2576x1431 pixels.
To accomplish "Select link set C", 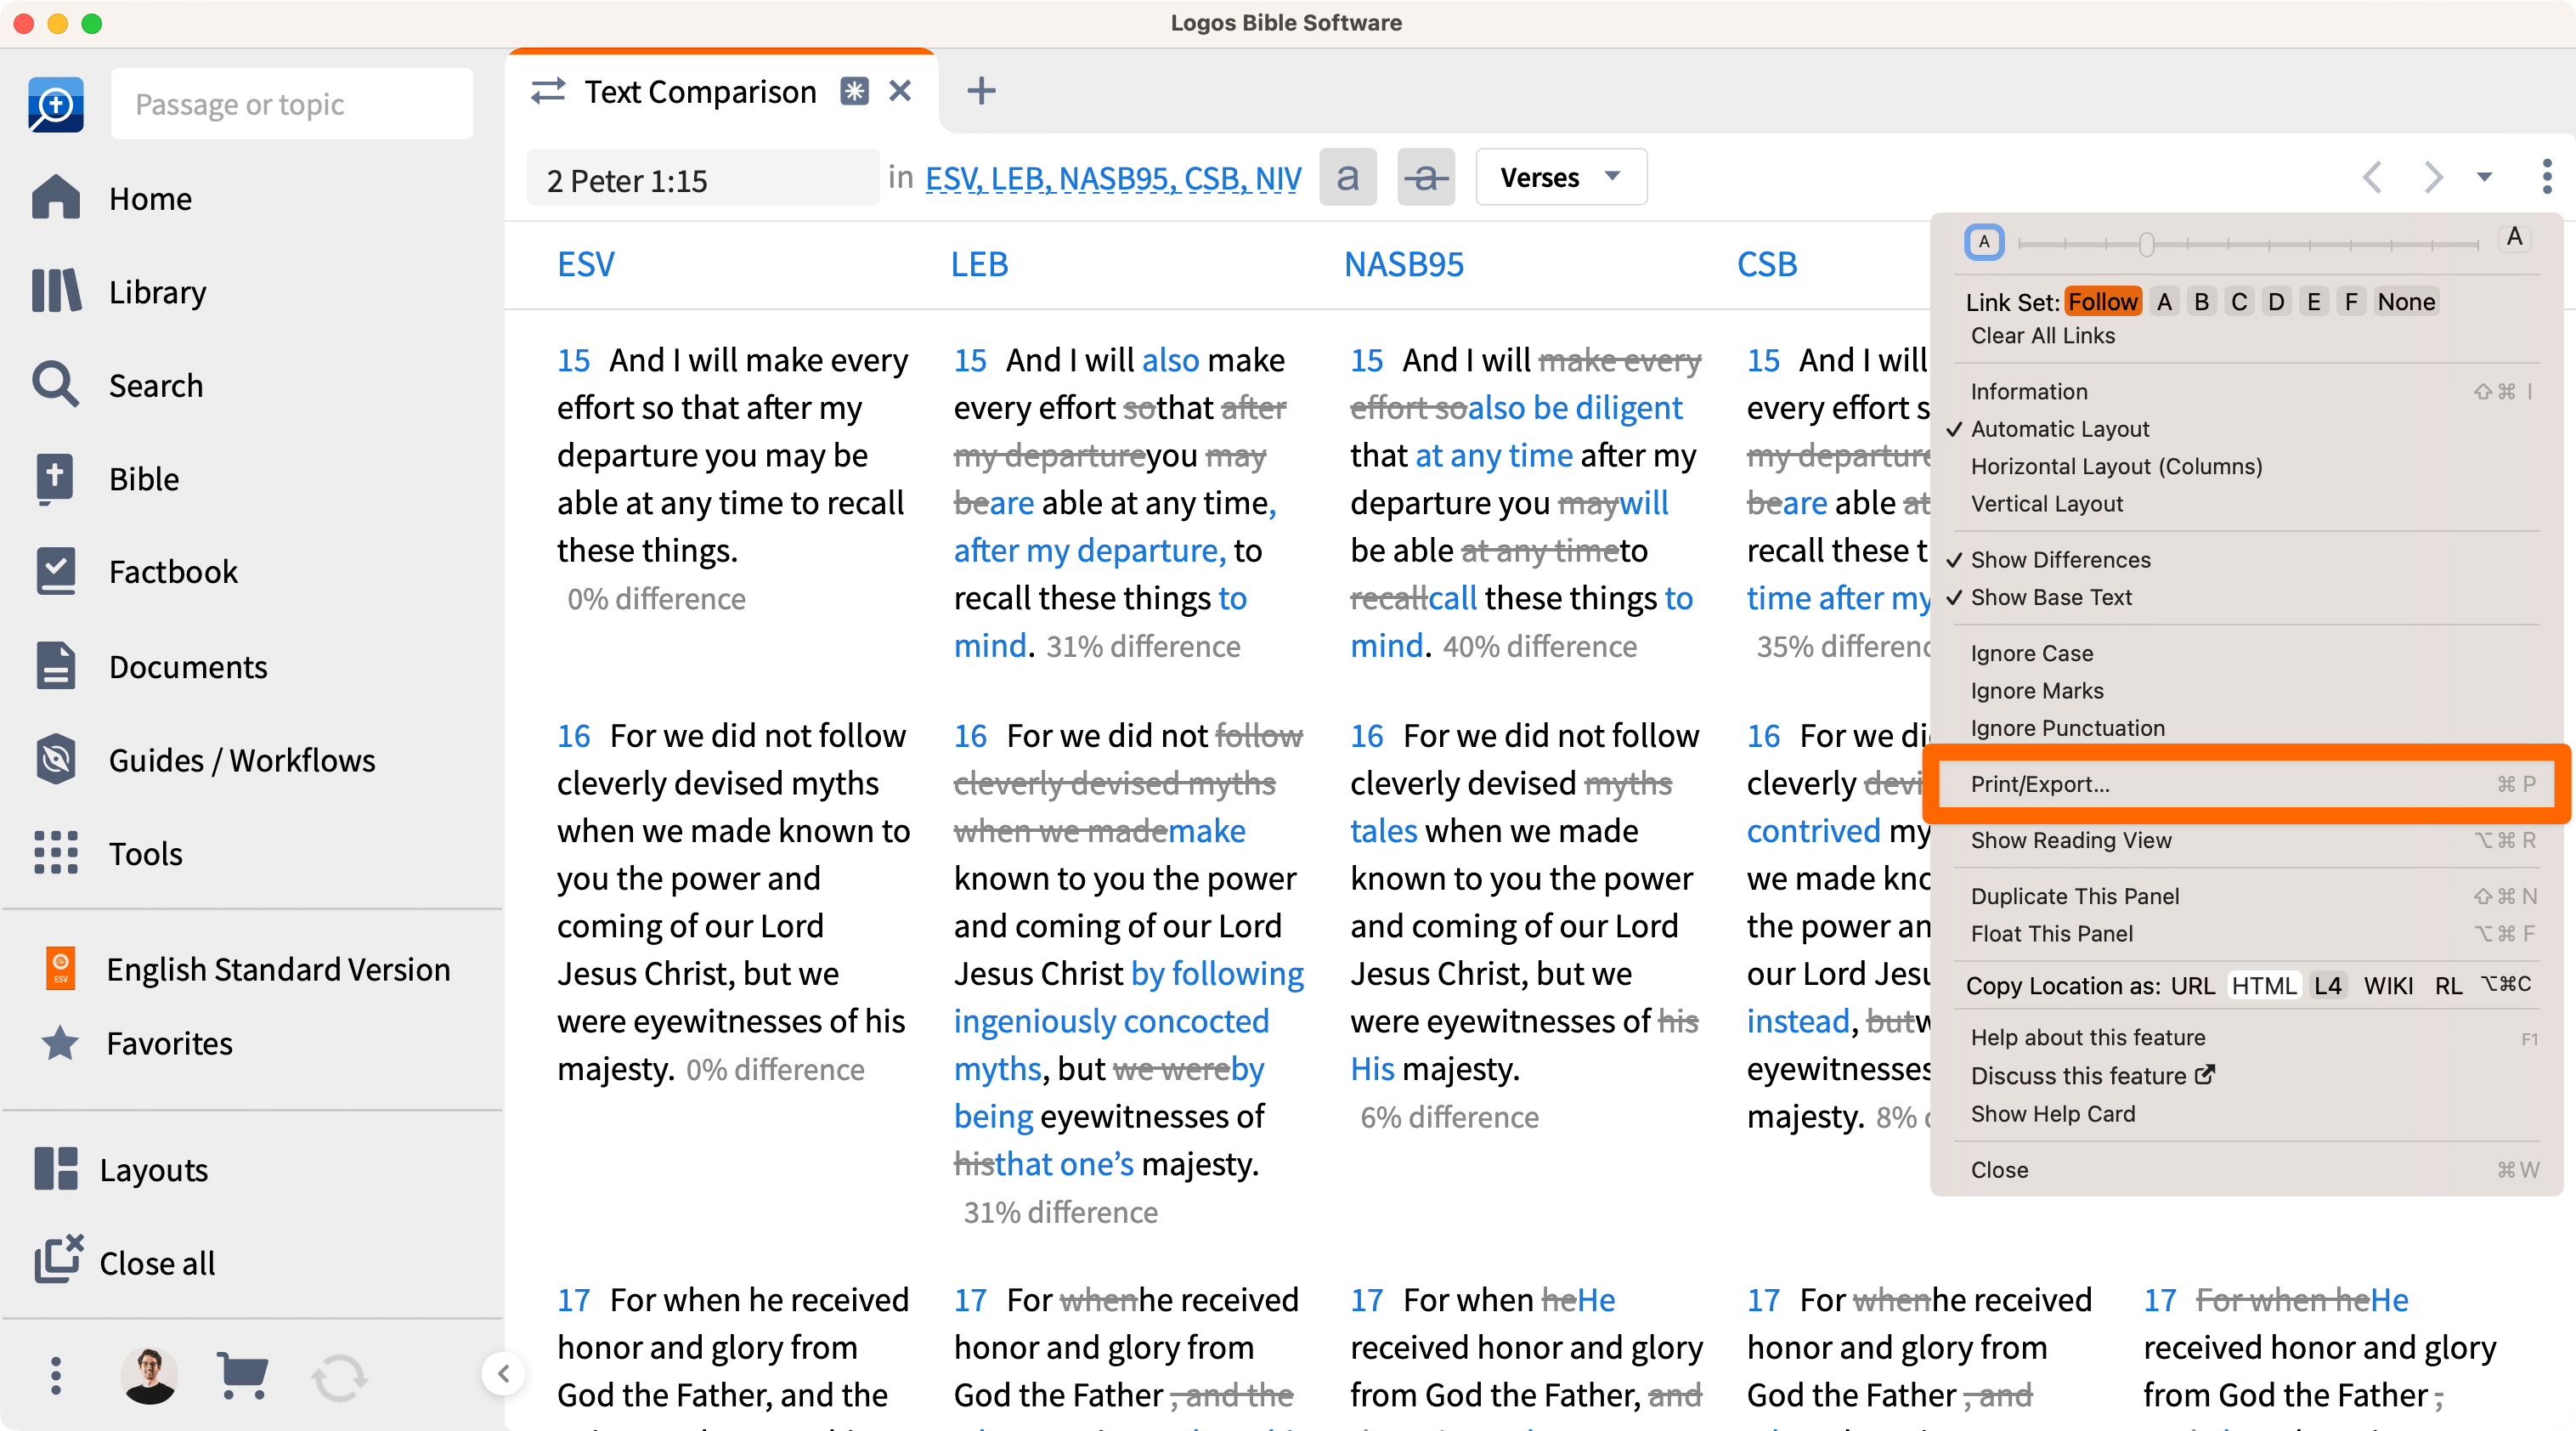I will pyautogui.click(x=2239, y=301).
